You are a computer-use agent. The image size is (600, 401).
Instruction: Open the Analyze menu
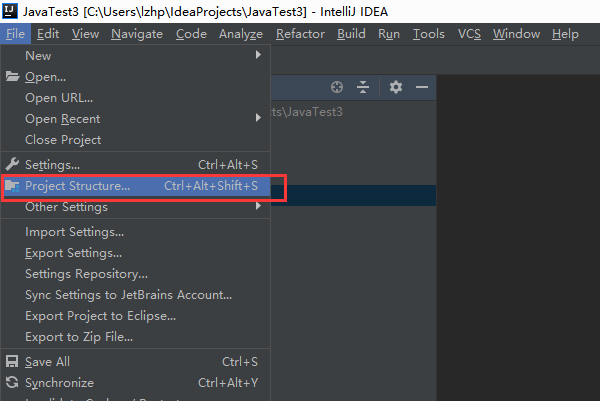[241, 34]
